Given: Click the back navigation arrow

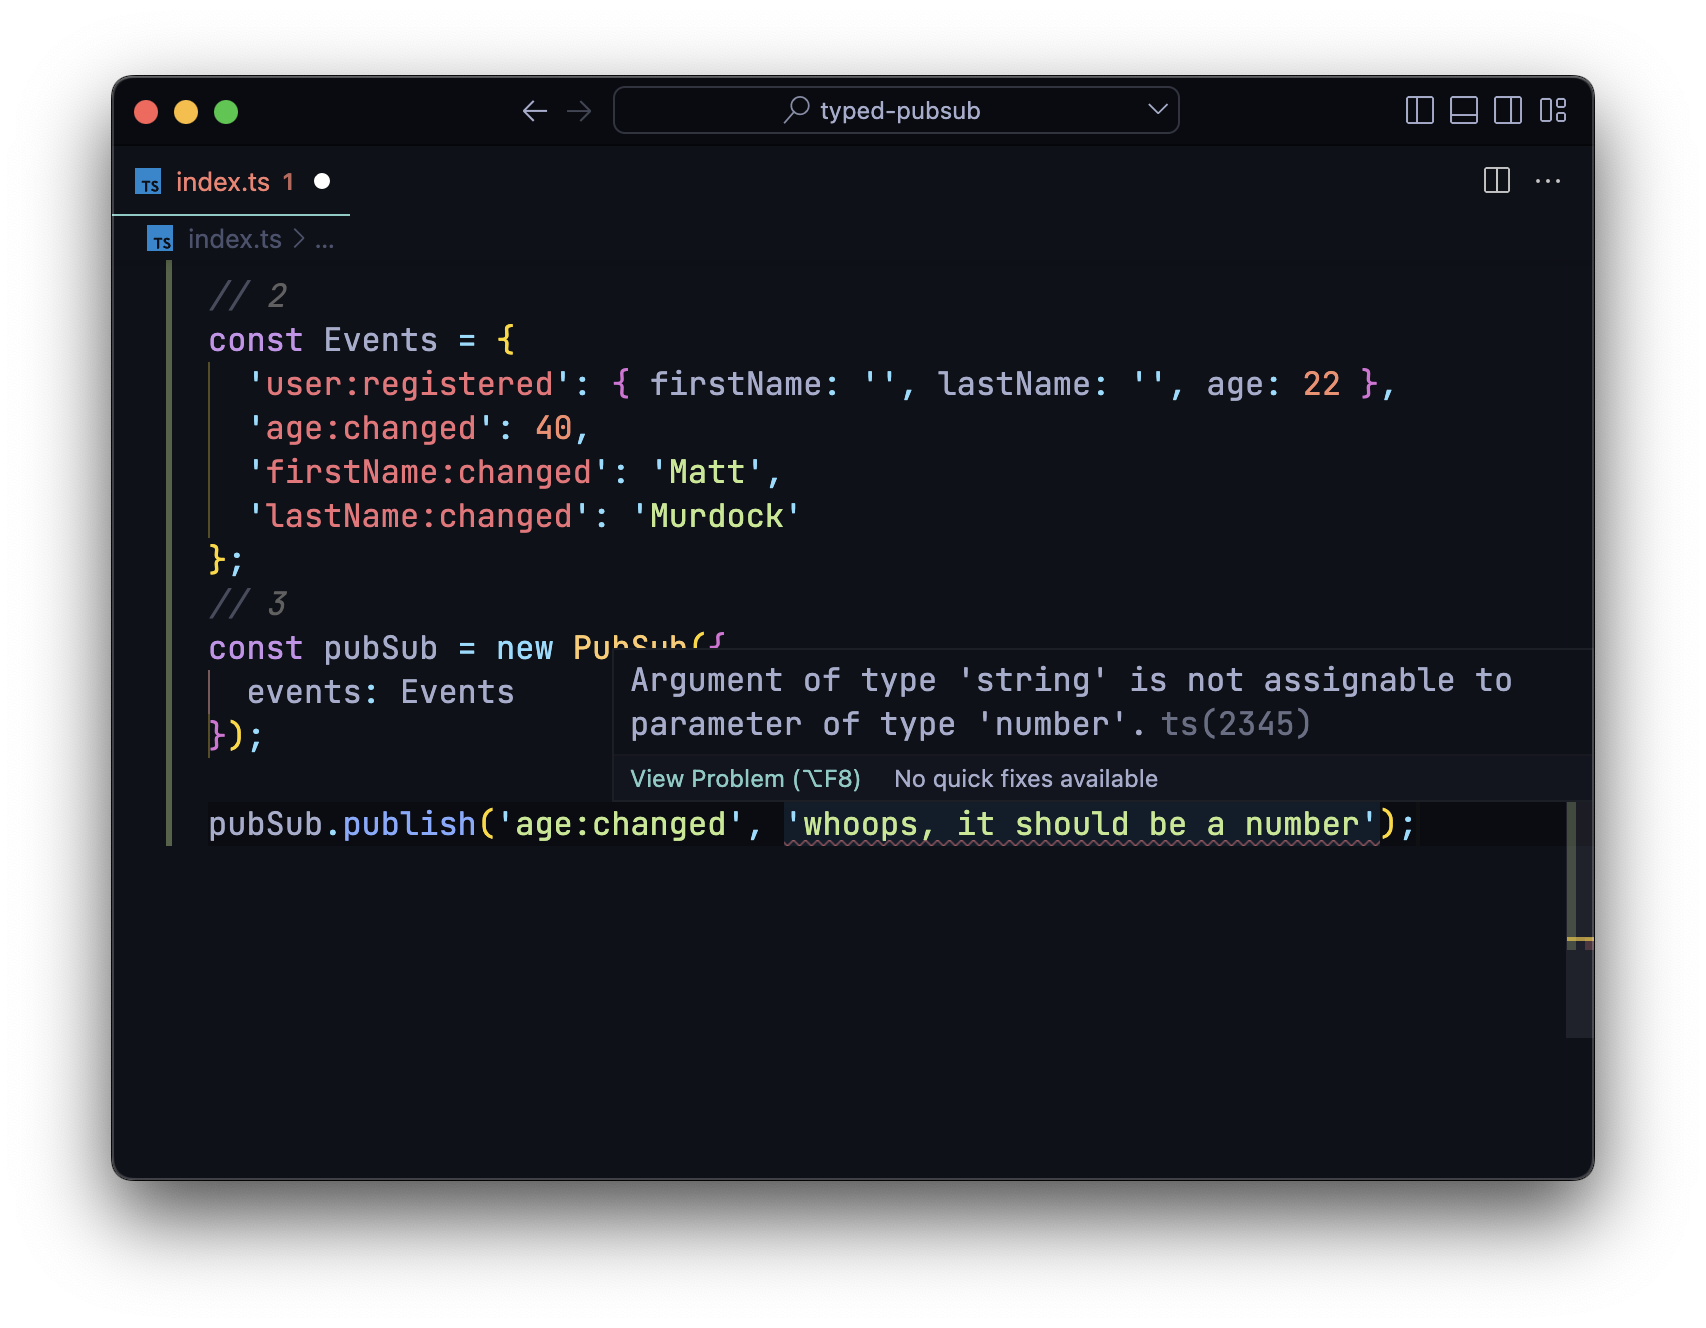Looking at the screenshot, I should pyautogui.click(x=535, y=111).
